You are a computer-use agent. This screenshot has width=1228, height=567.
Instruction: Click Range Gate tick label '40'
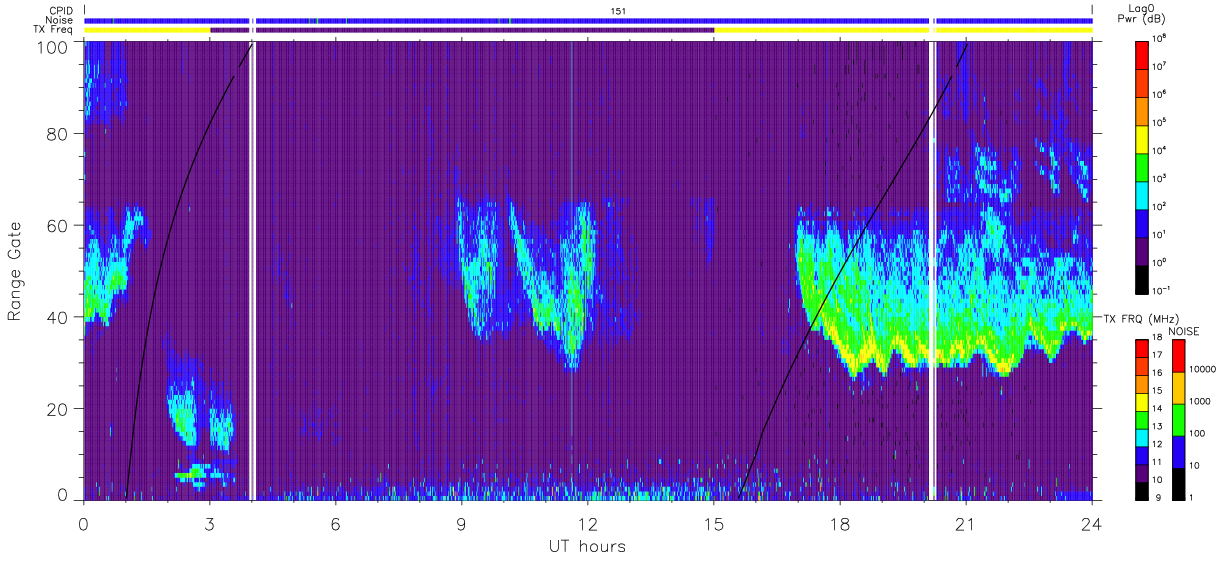[x=56, y=317]
